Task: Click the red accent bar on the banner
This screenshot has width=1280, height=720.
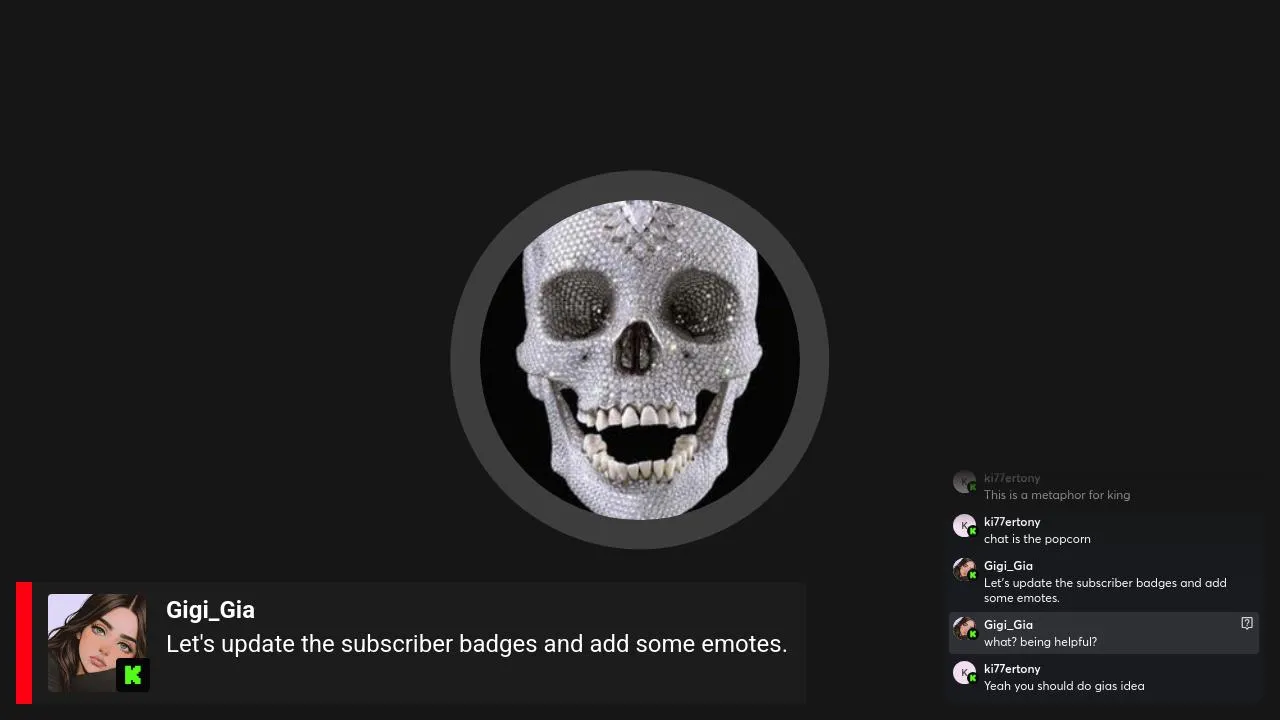Action: (x=24, y=643)
